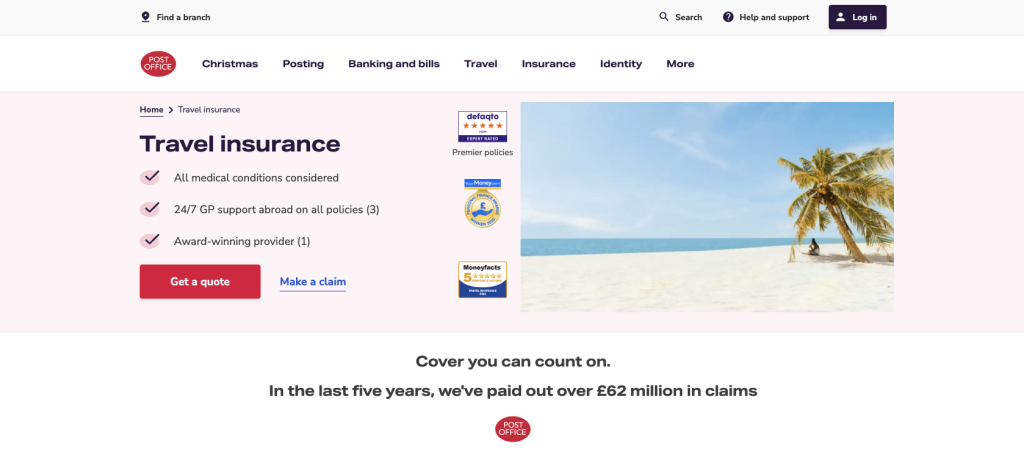Click the Travel insurance breadcrumb text

209,110
